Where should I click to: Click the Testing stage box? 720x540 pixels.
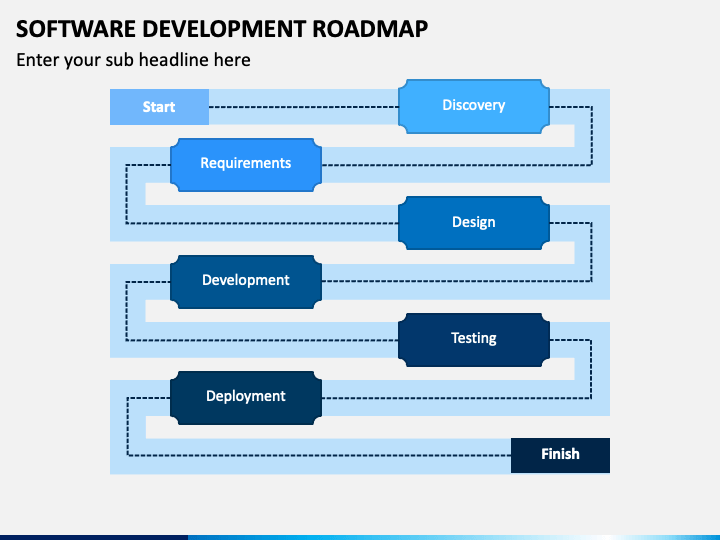(474, 340)
